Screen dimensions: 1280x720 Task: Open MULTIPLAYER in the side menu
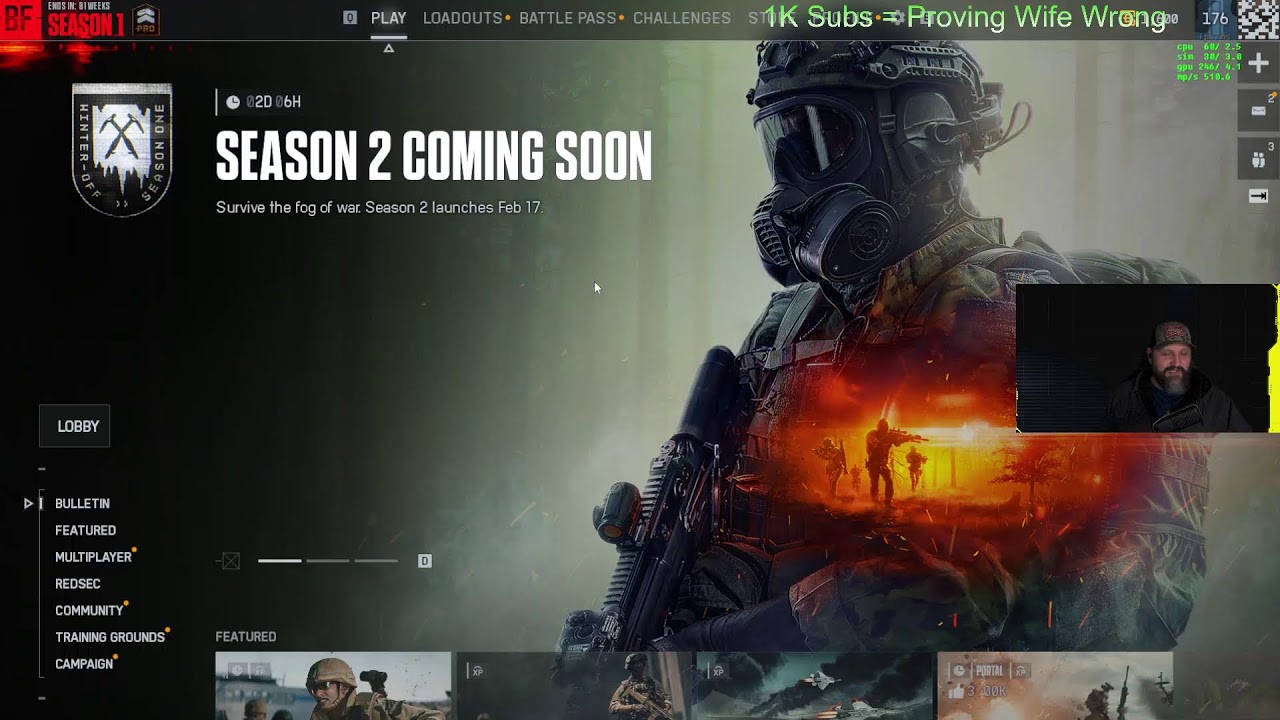pos(93,558)
